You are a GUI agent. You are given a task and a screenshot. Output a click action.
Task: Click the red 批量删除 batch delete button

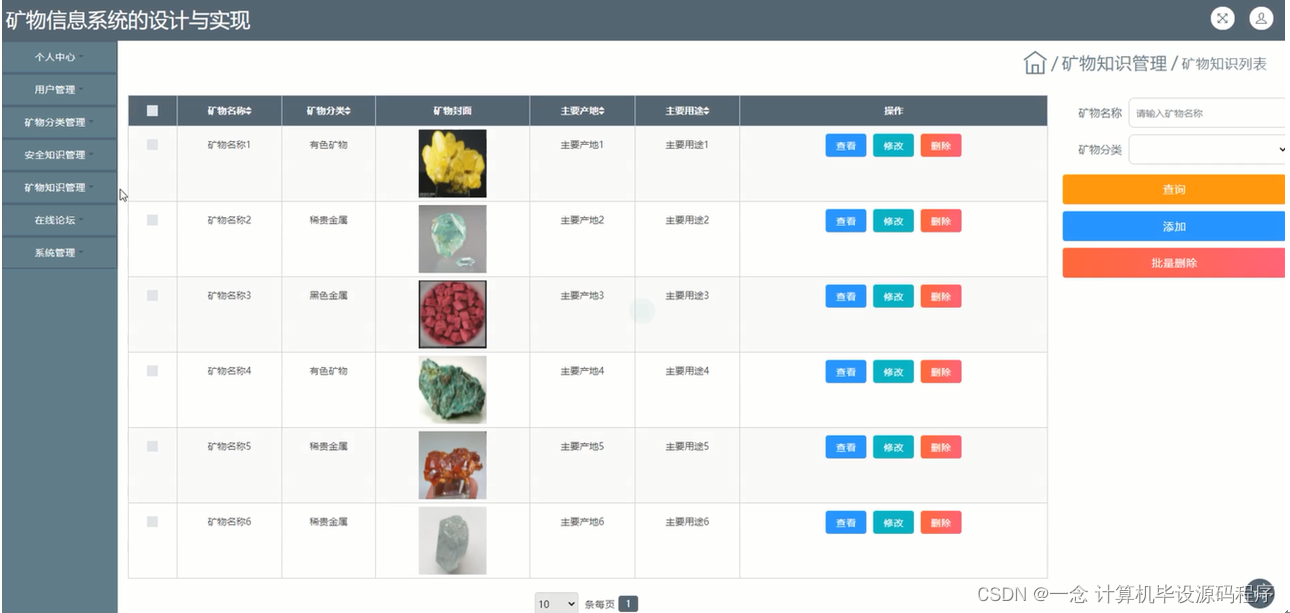click(x=1173, y=262)
